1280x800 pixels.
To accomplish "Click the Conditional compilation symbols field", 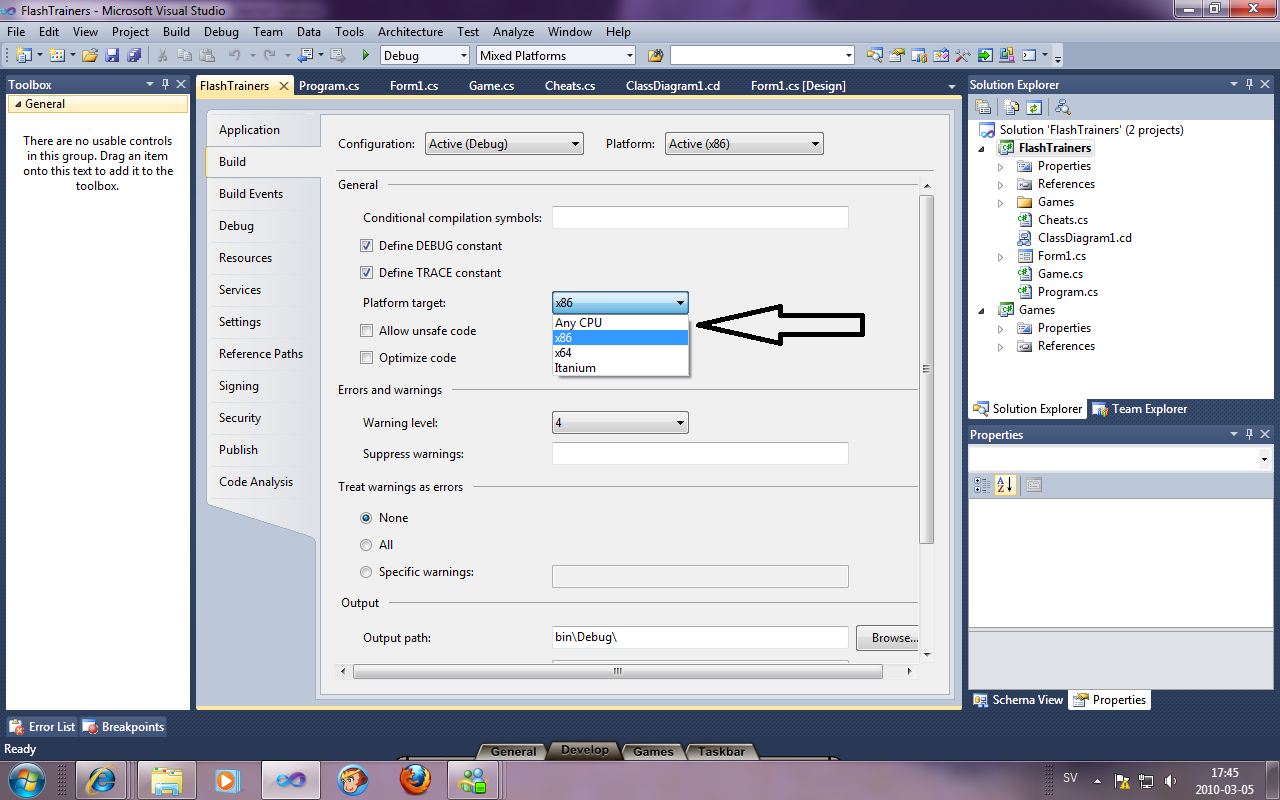I will pos(700,218).
